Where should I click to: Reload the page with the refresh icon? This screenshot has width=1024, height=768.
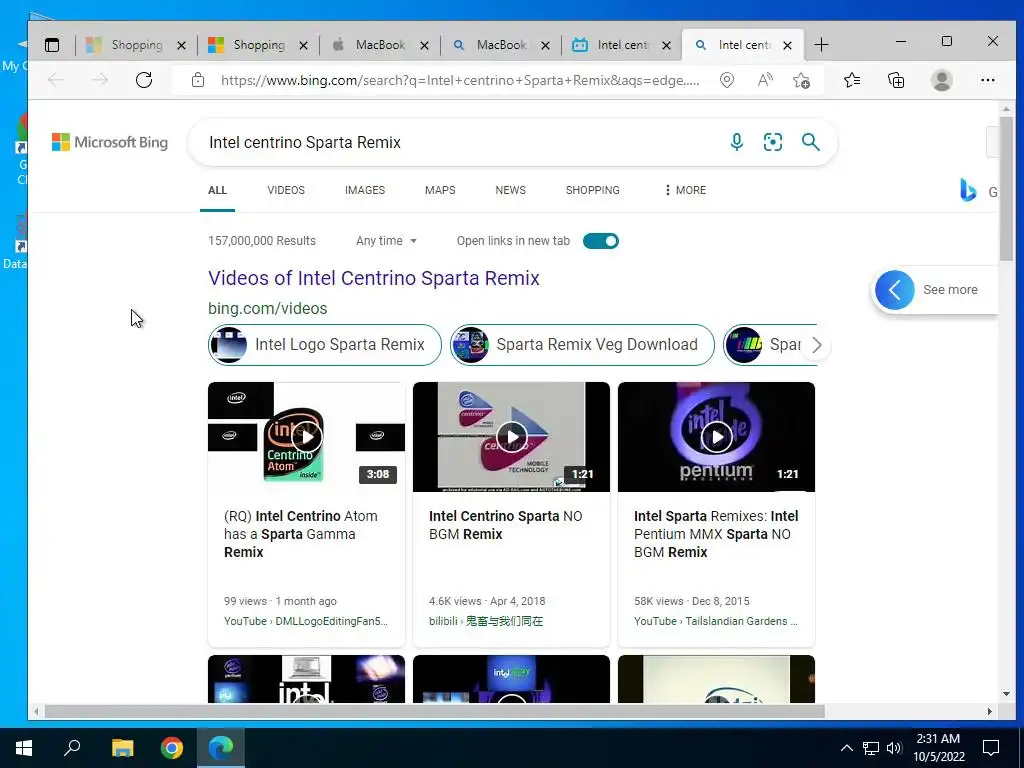(x=144, y=80)
